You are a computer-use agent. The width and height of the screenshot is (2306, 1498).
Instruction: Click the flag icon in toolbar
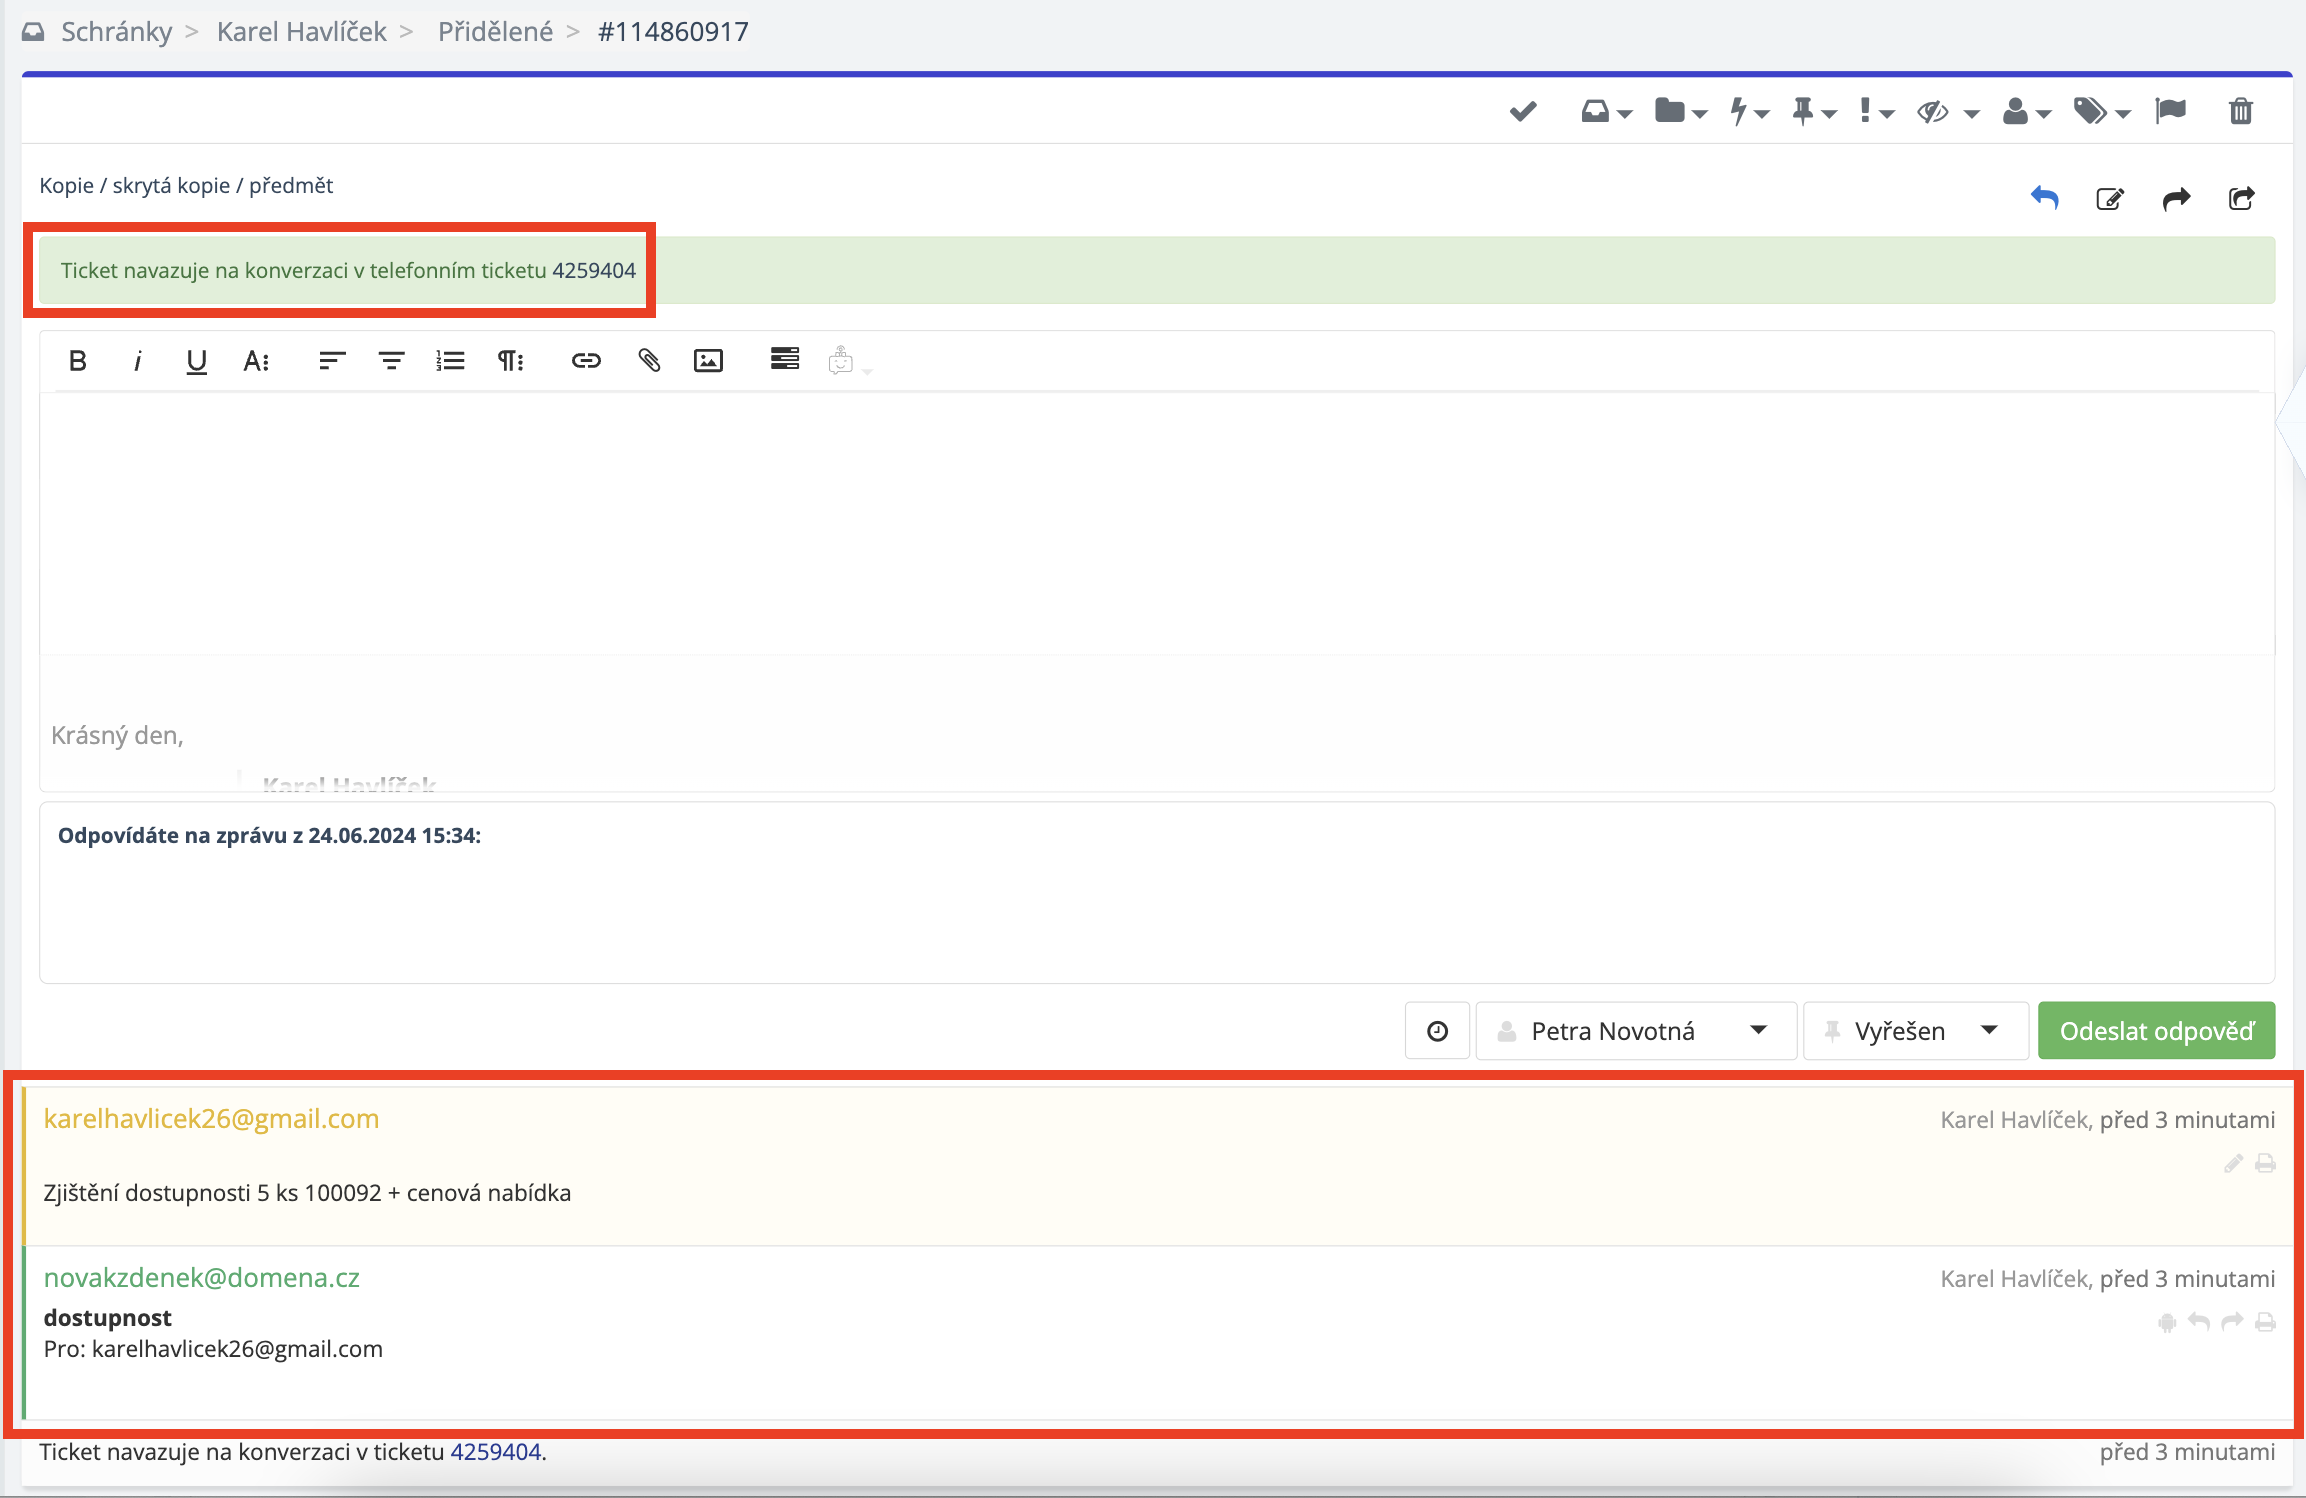click(x=2171, y=111)
